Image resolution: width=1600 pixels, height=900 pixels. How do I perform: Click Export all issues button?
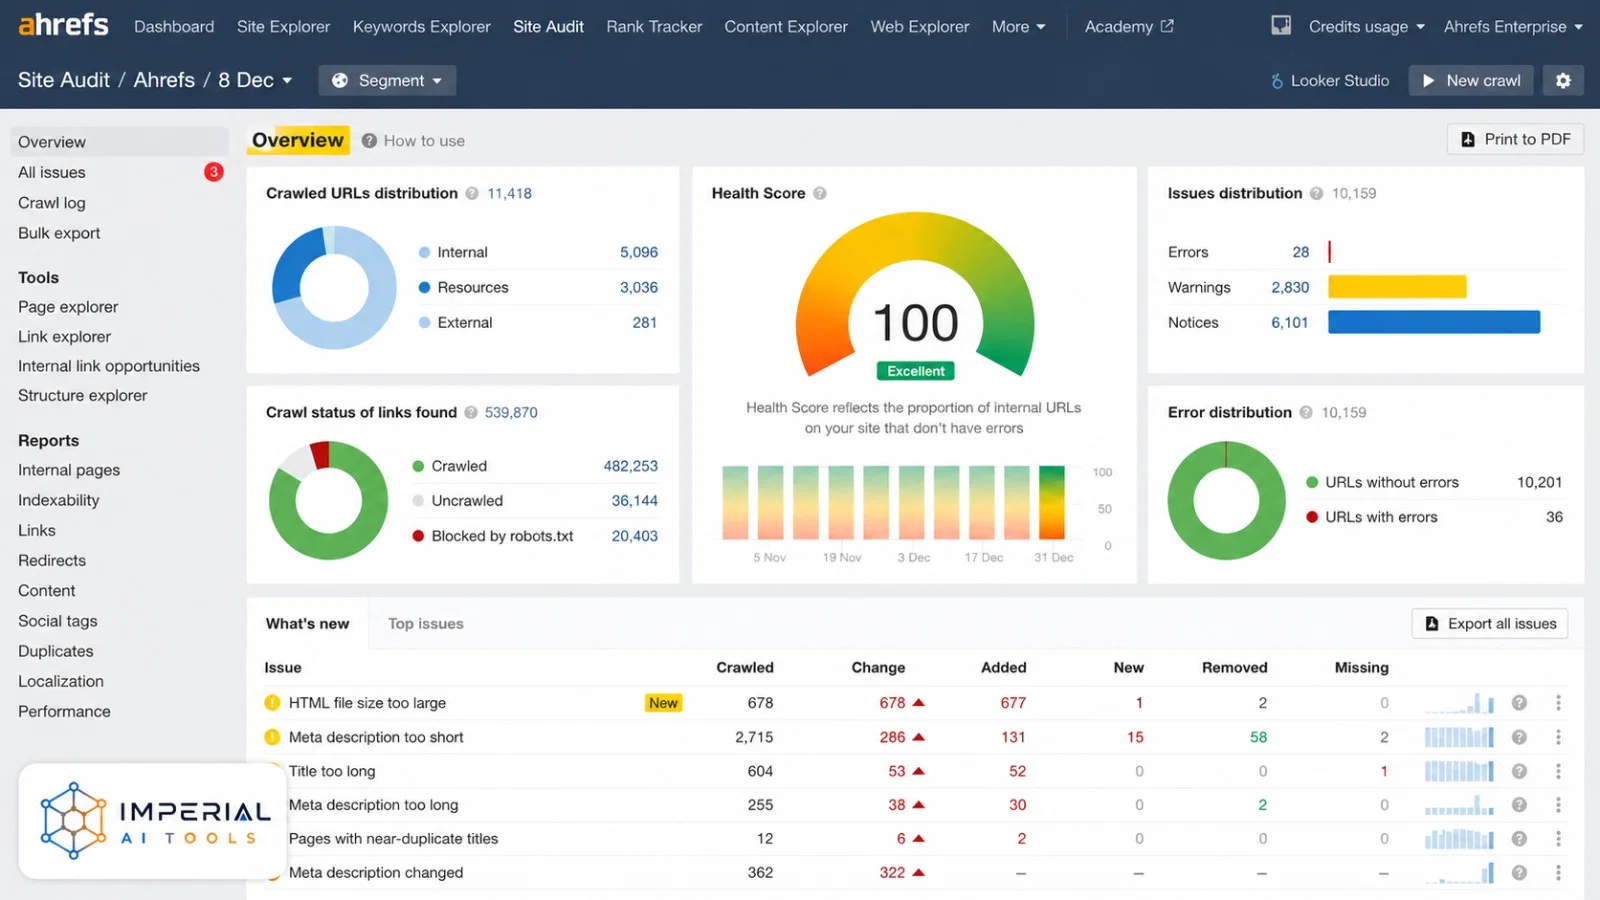click(x=1490, y=624)
